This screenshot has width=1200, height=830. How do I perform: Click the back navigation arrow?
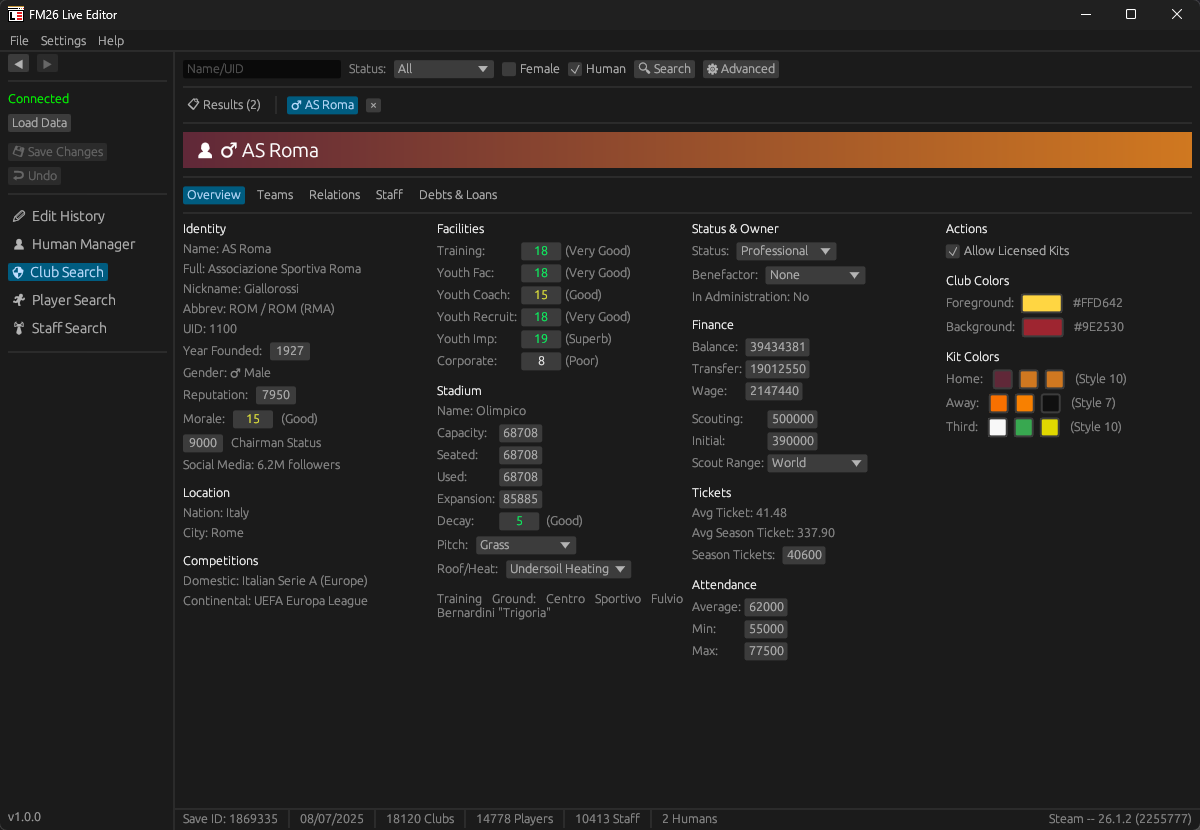(18, 64)
